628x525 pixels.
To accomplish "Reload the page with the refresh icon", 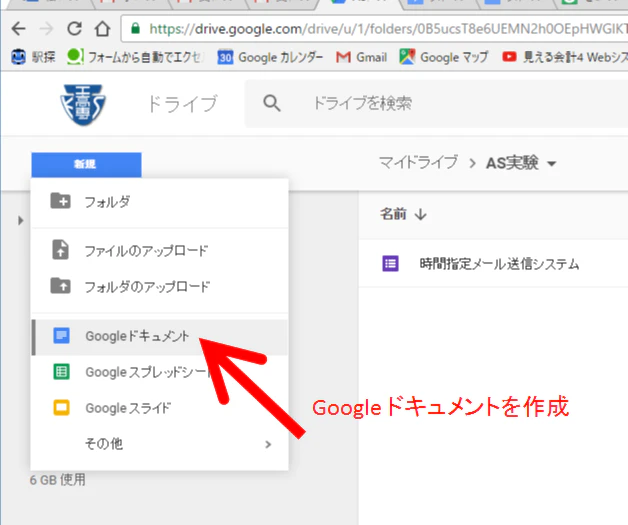I will click(x=74, y=29).
